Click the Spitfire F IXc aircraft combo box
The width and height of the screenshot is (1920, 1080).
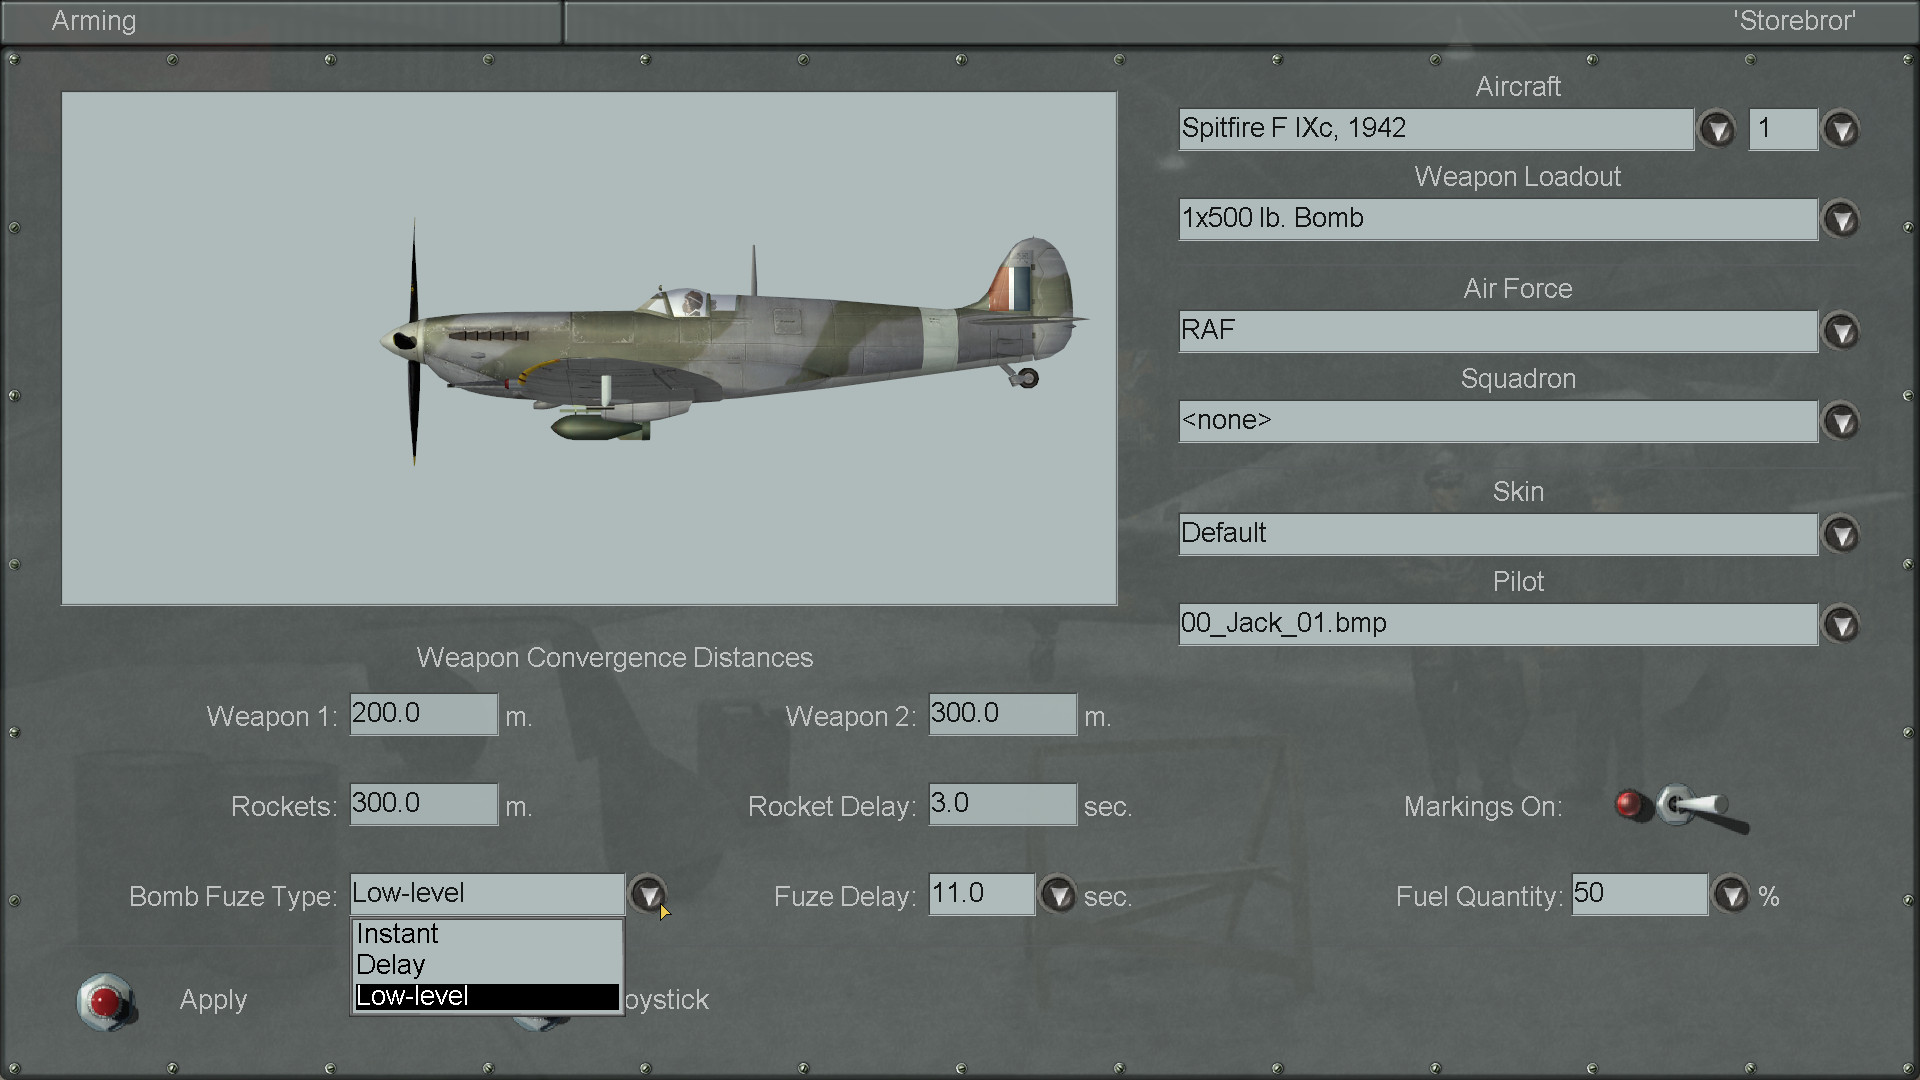coord(1435,129)
